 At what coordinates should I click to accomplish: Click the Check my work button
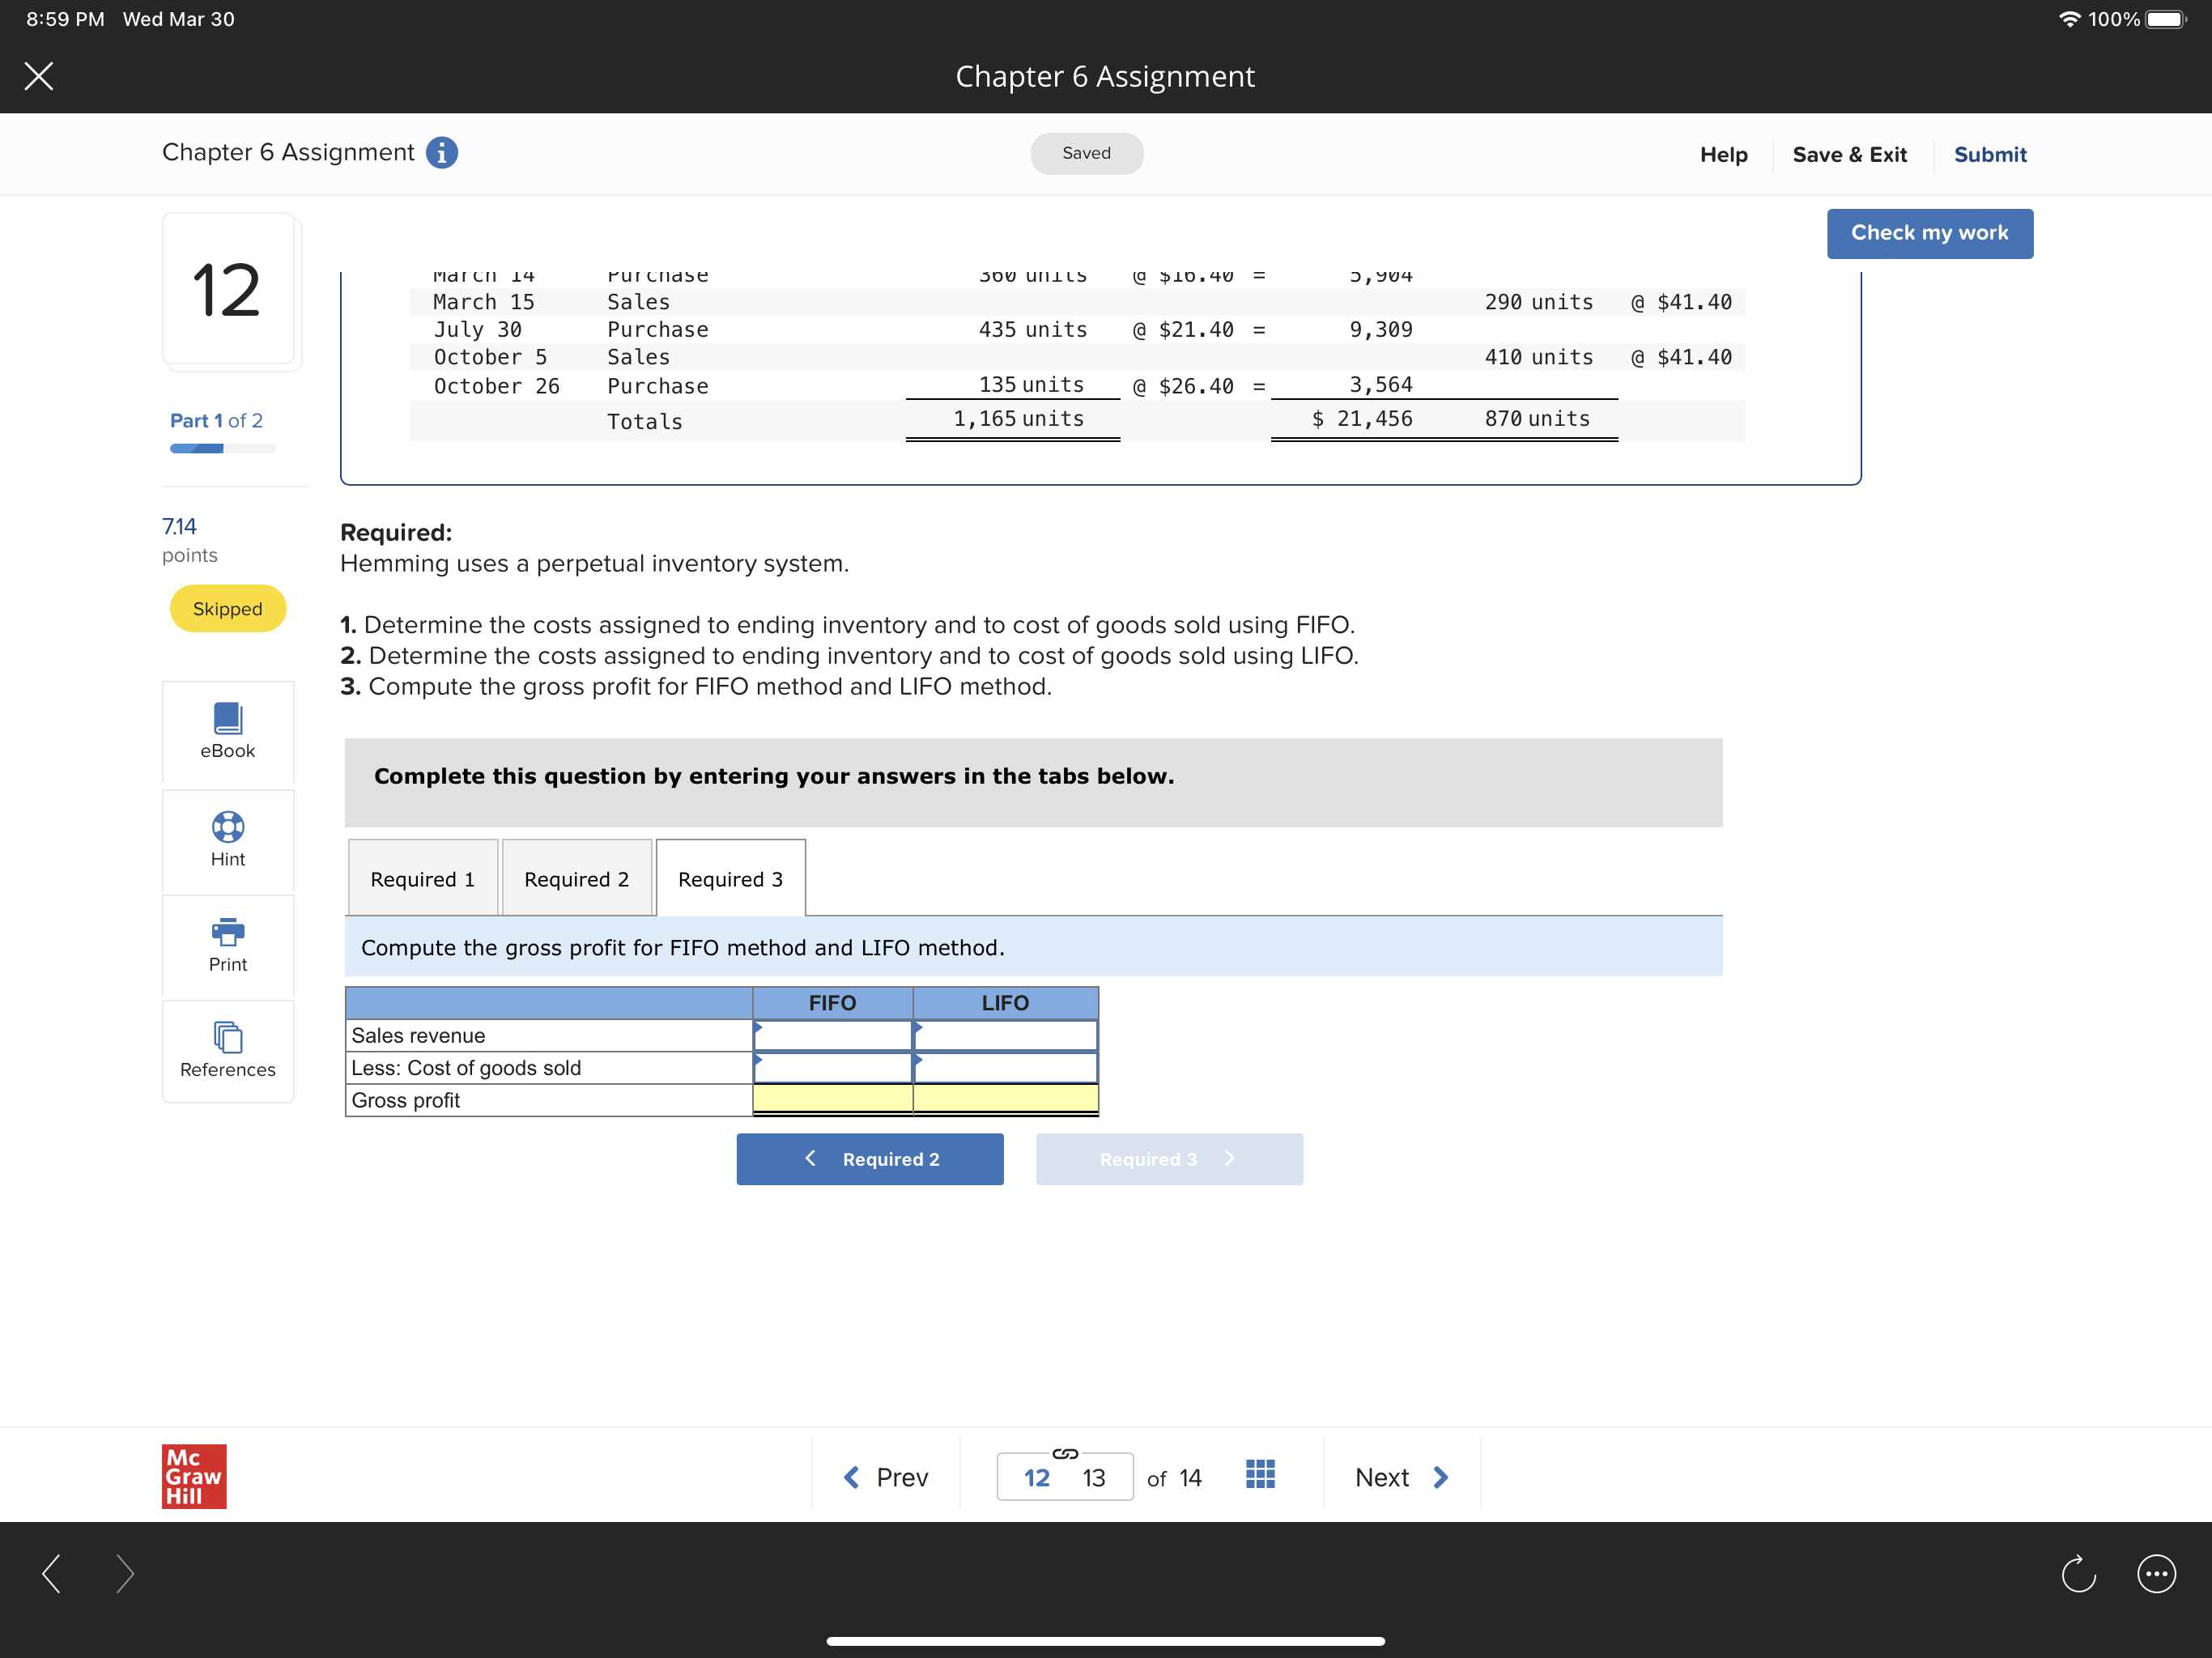click(x=1929, y=233)
